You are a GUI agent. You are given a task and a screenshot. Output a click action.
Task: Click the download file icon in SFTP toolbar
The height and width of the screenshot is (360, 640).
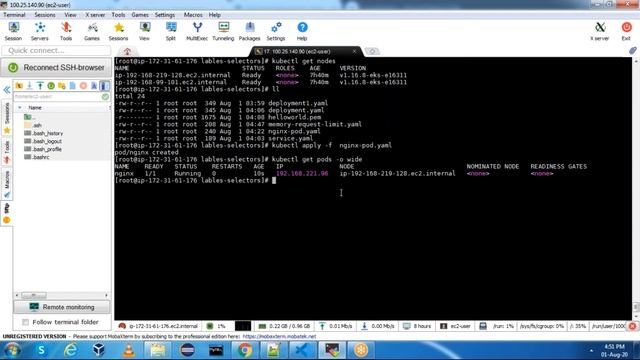tap(29, 86)
